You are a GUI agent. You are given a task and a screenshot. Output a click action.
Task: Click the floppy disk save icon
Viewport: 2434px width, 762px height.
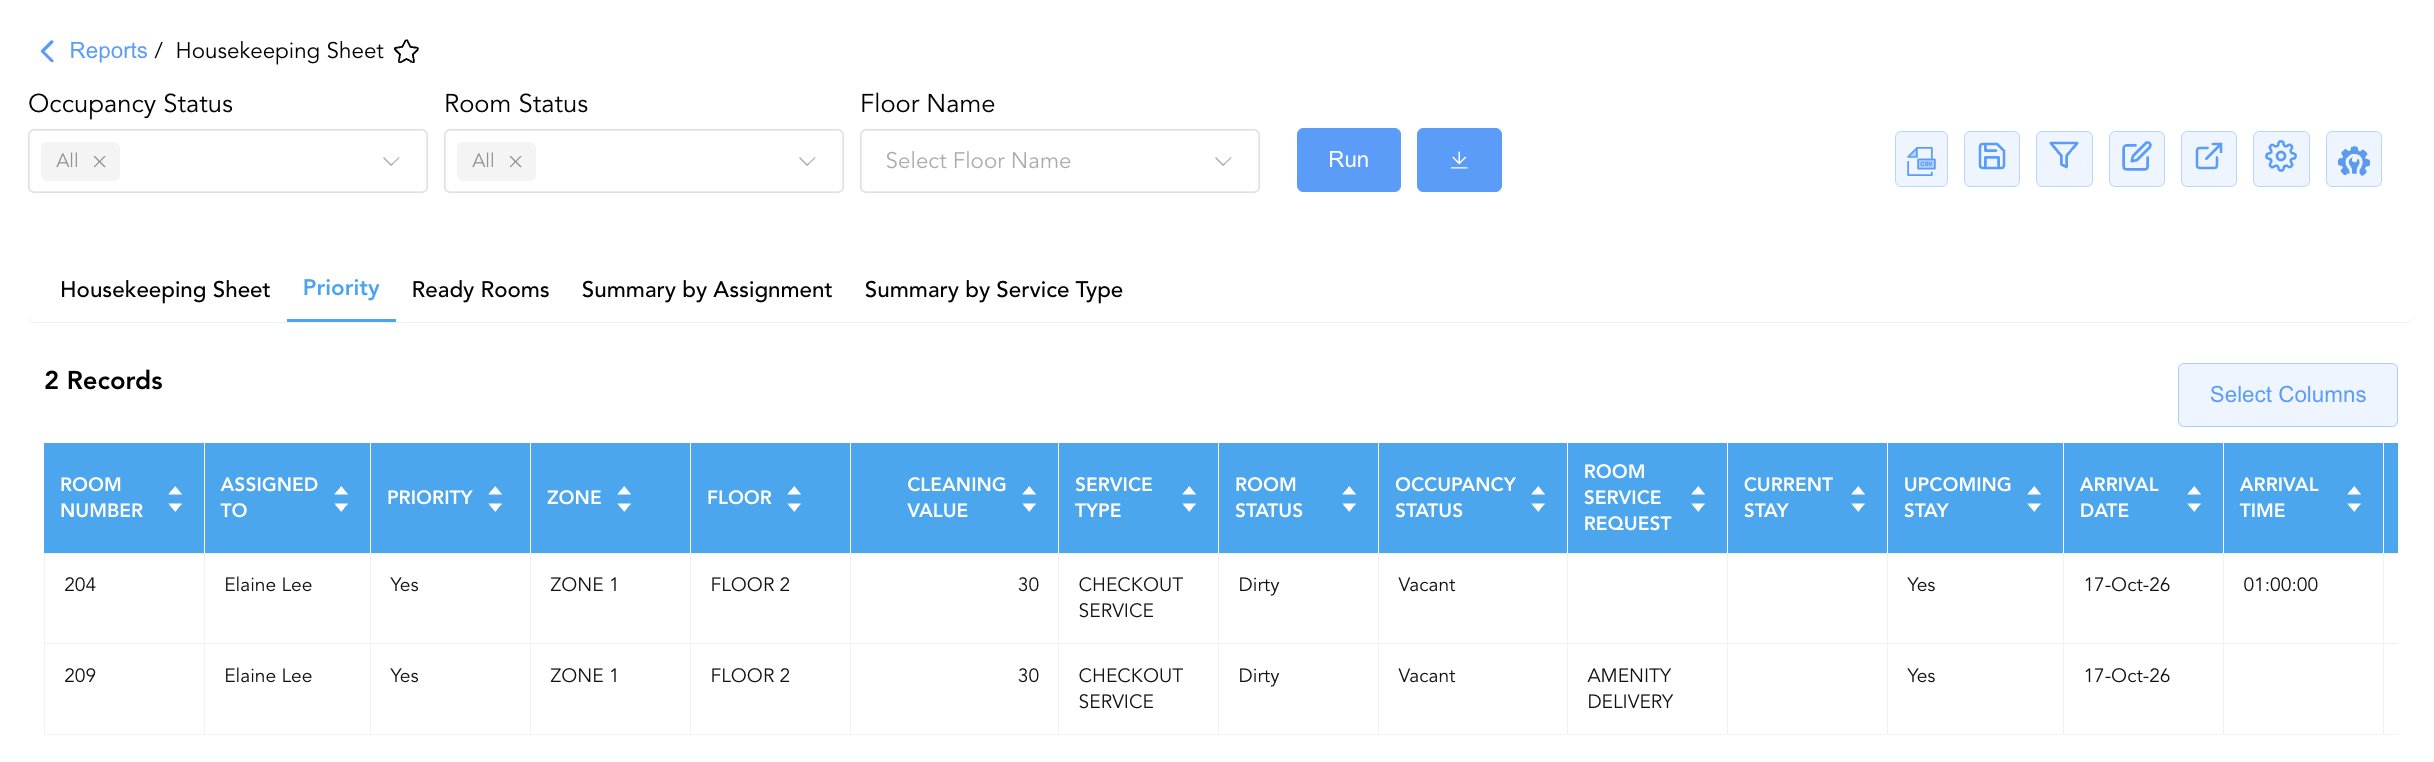[x=1992, y=159]
